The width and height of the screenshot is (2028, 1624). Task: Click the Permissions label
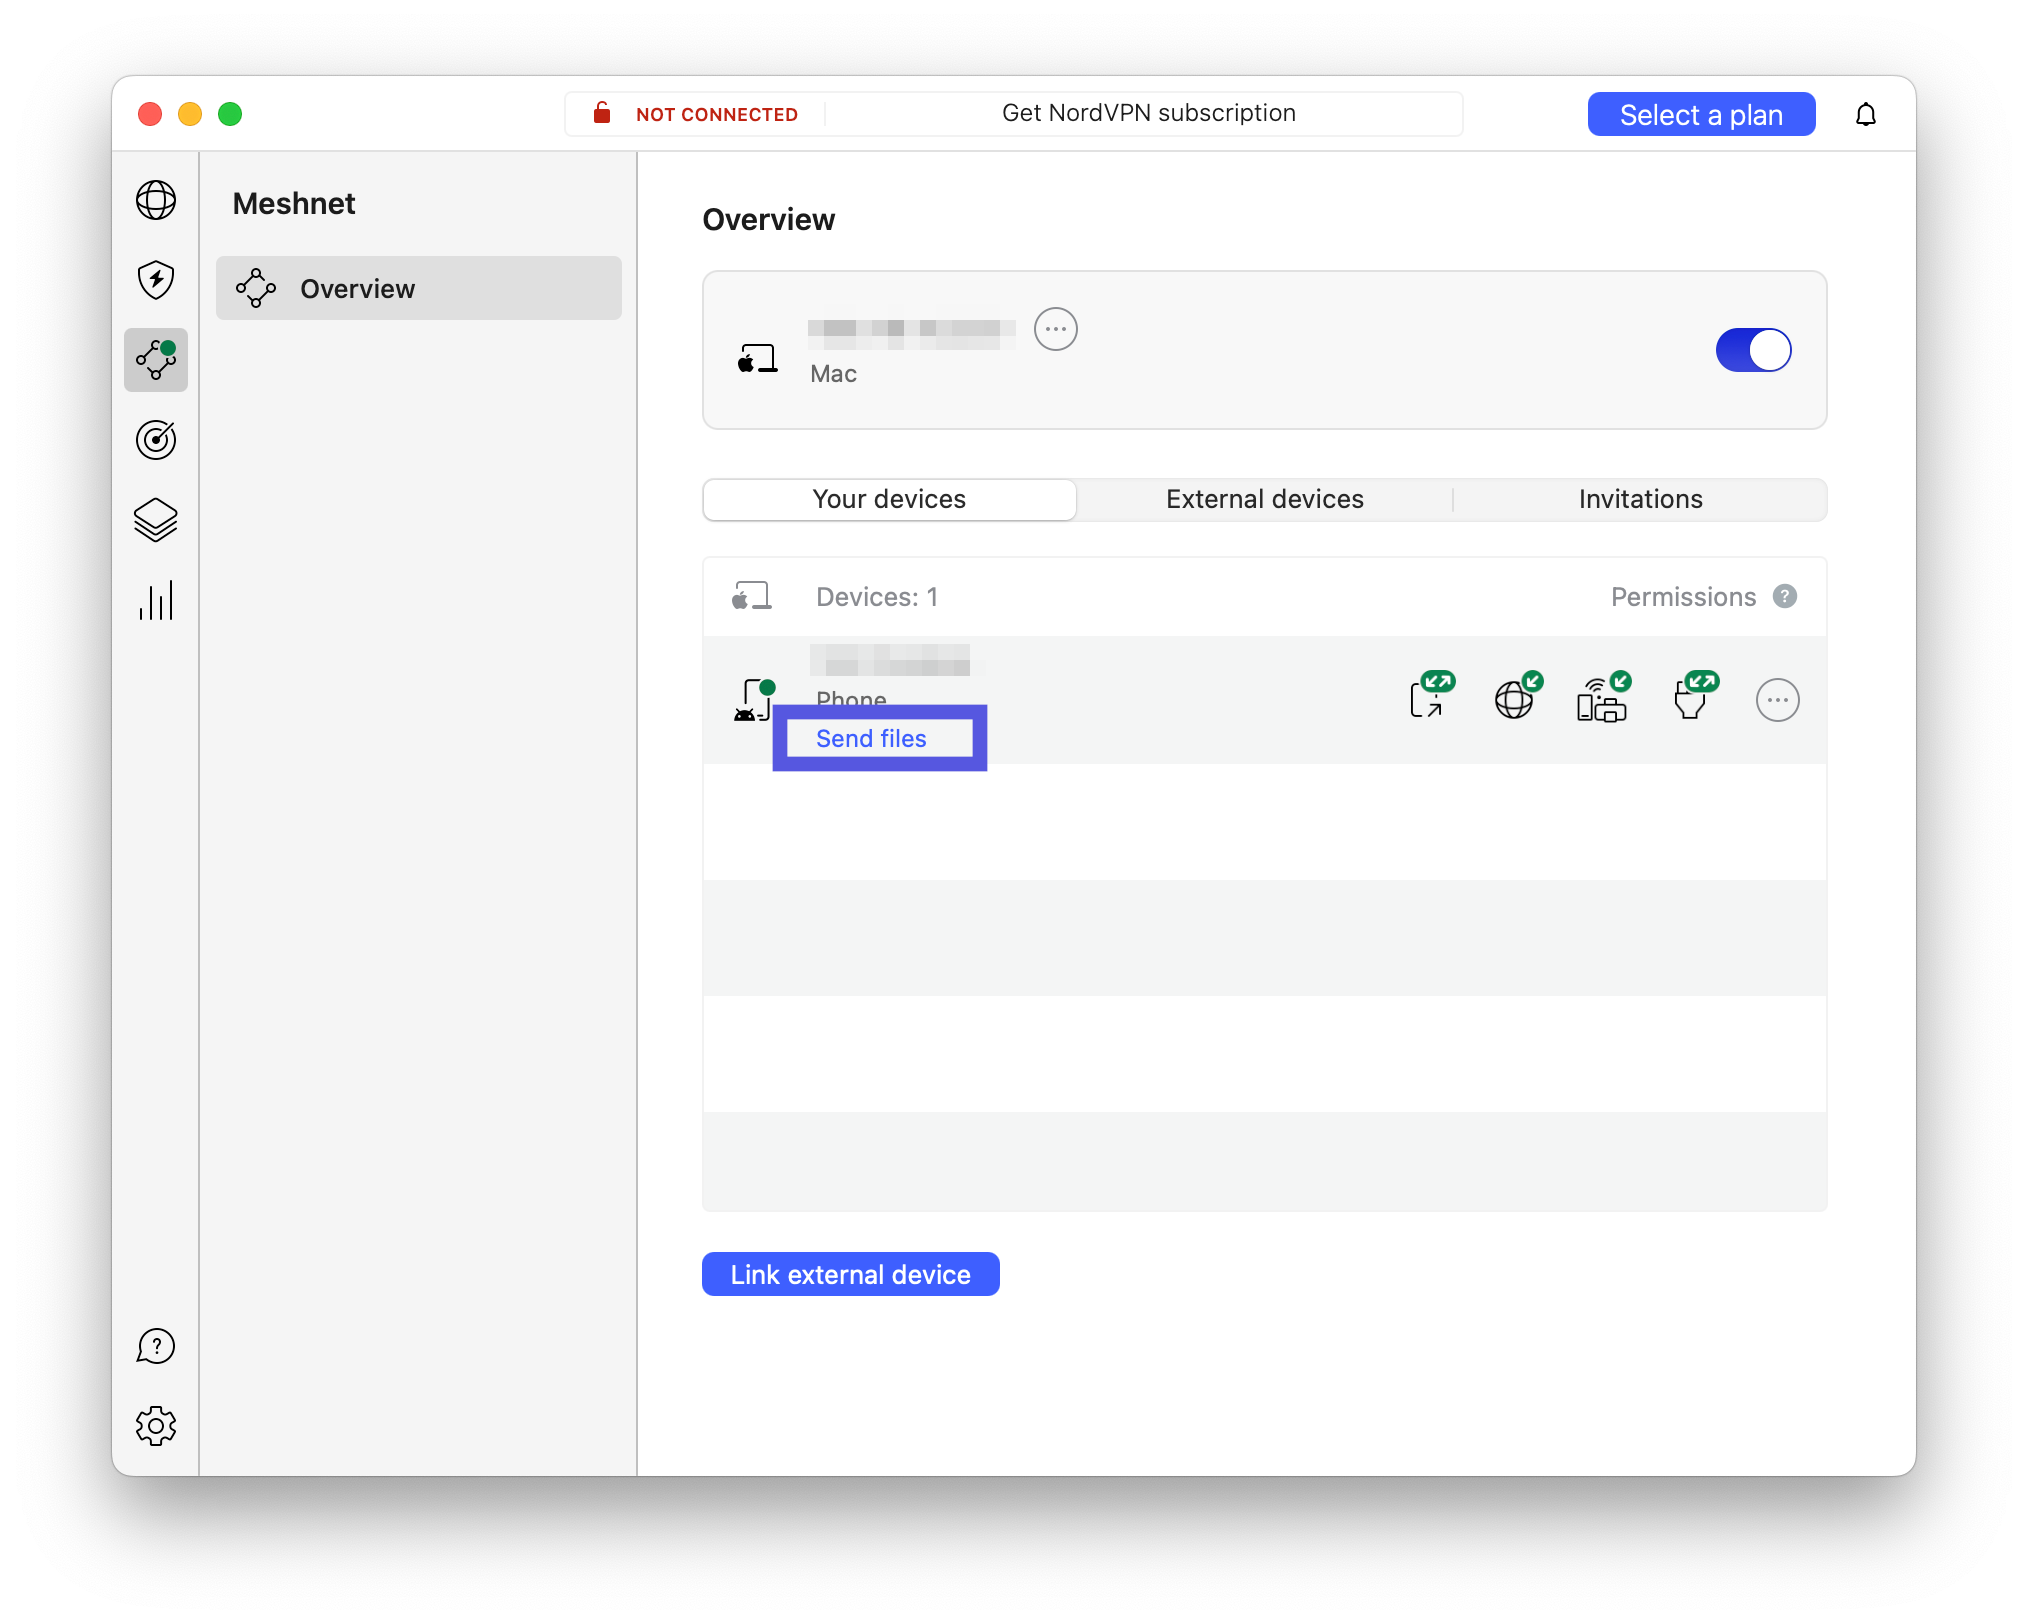(x=1683, y=596)
